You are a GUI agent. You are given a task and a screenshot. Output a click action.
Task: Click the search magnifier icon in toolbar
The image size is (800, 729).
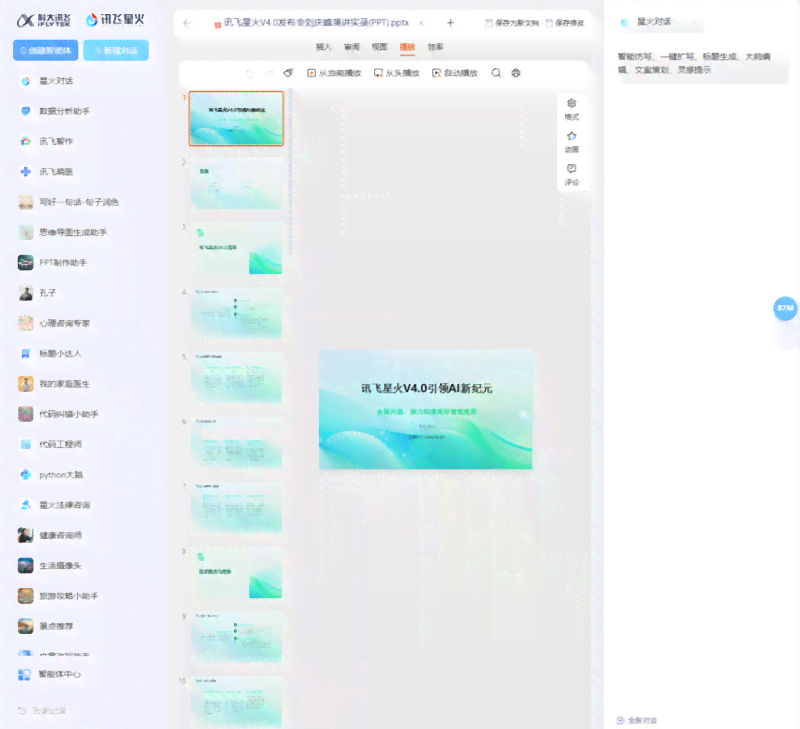[496, 73]
